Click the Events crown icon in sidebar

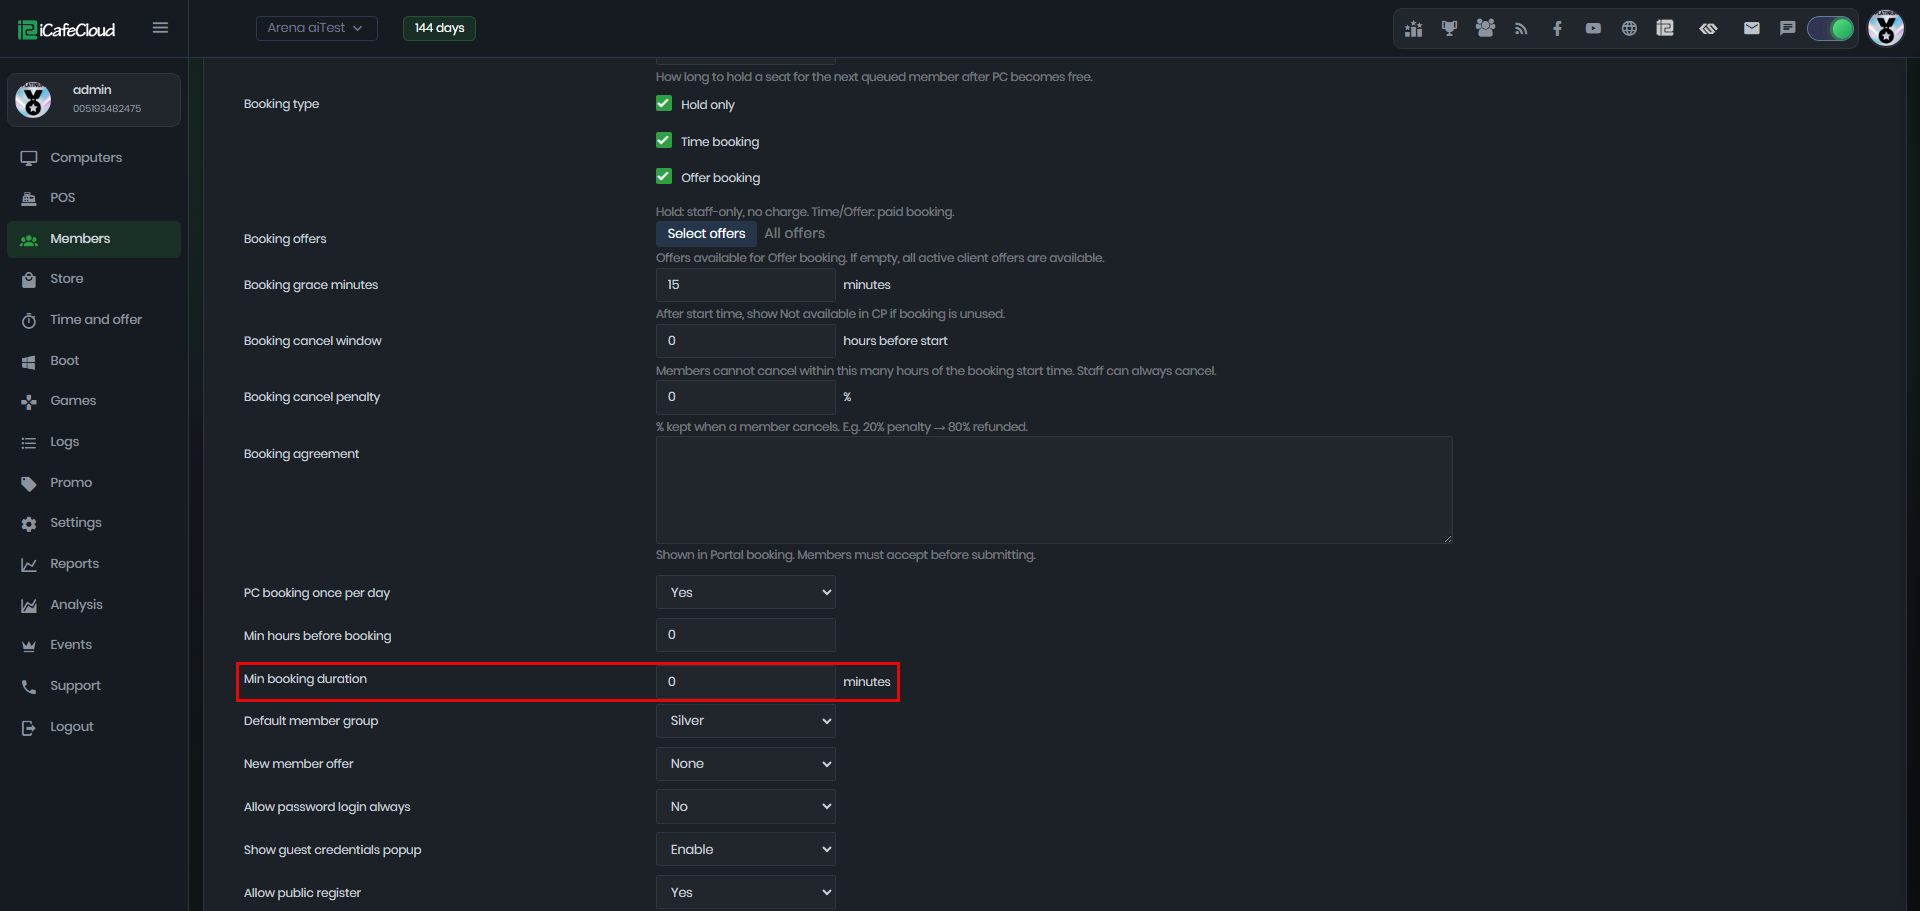(29, 645)
